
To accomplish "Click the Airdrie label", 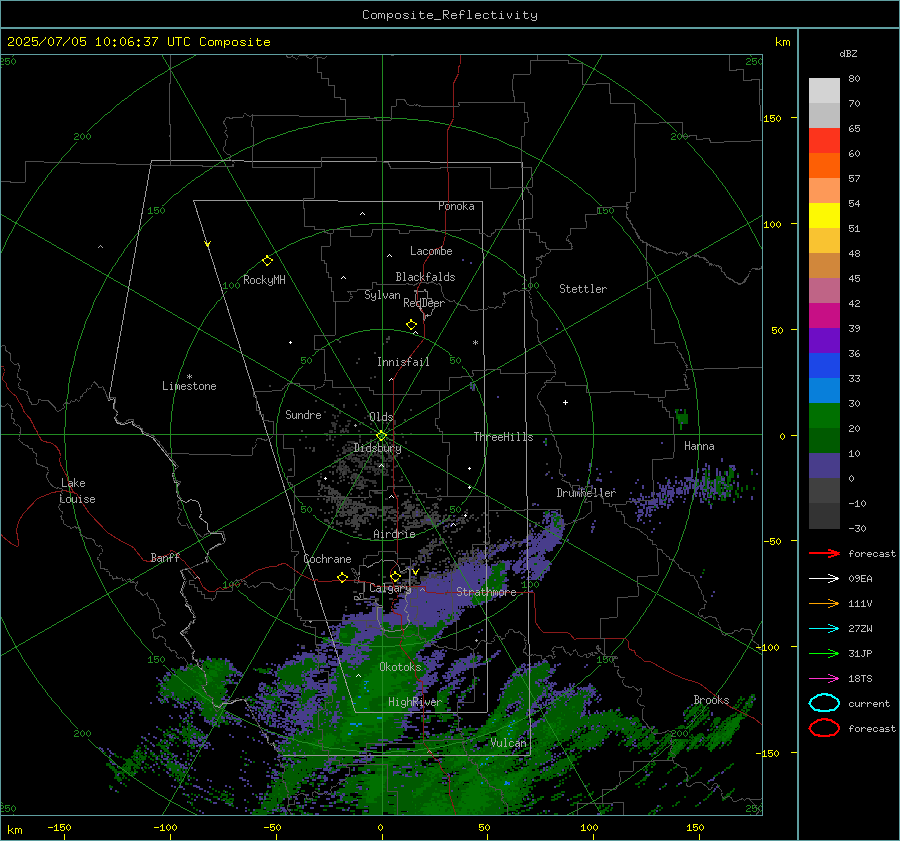I will 394,534.
